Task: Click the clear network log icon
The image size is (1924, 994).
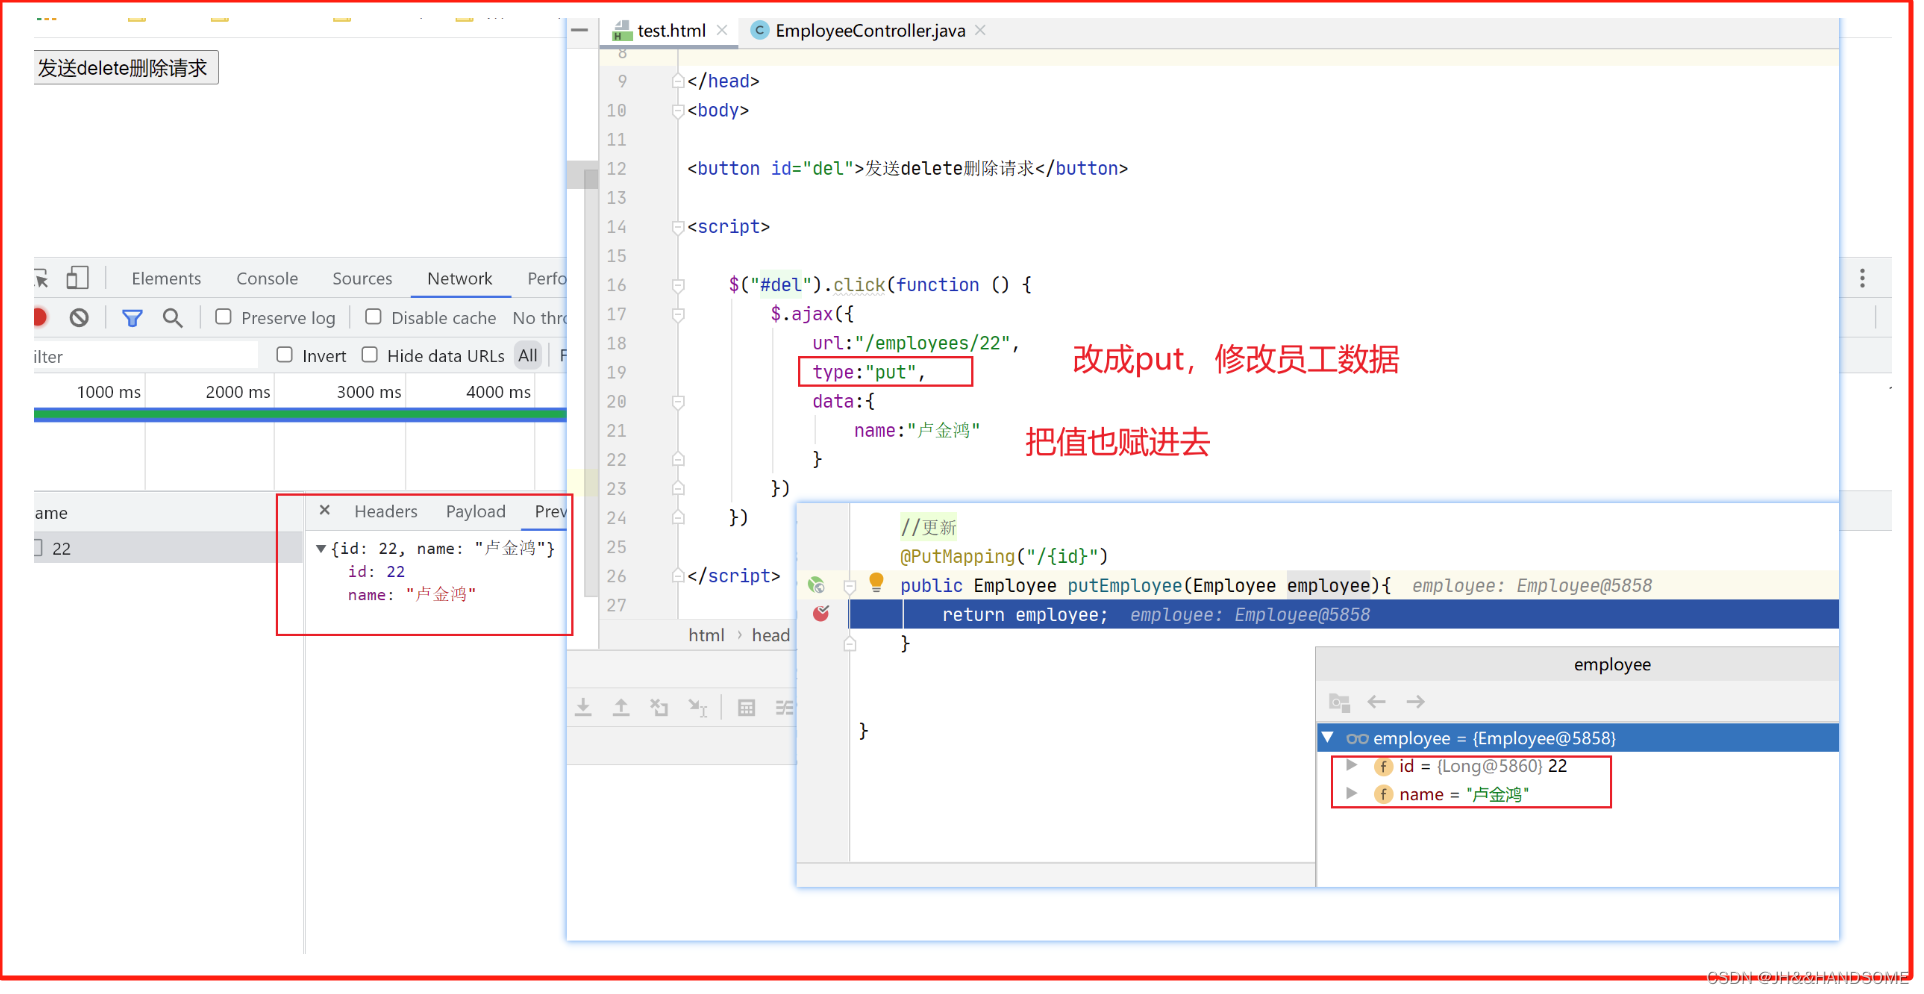Action: [x=79, y=318]
